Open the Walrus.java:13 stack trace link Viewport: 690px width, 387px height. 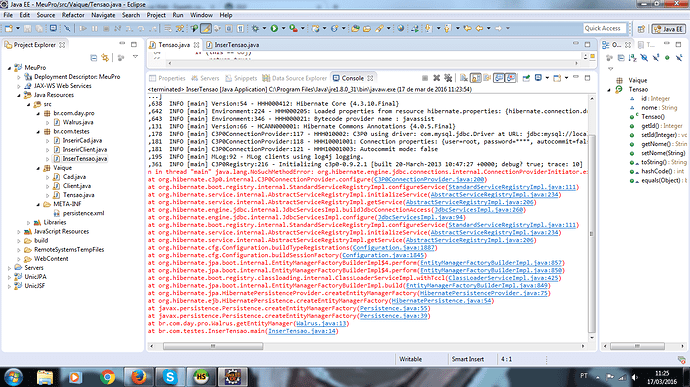click(322, 324)
